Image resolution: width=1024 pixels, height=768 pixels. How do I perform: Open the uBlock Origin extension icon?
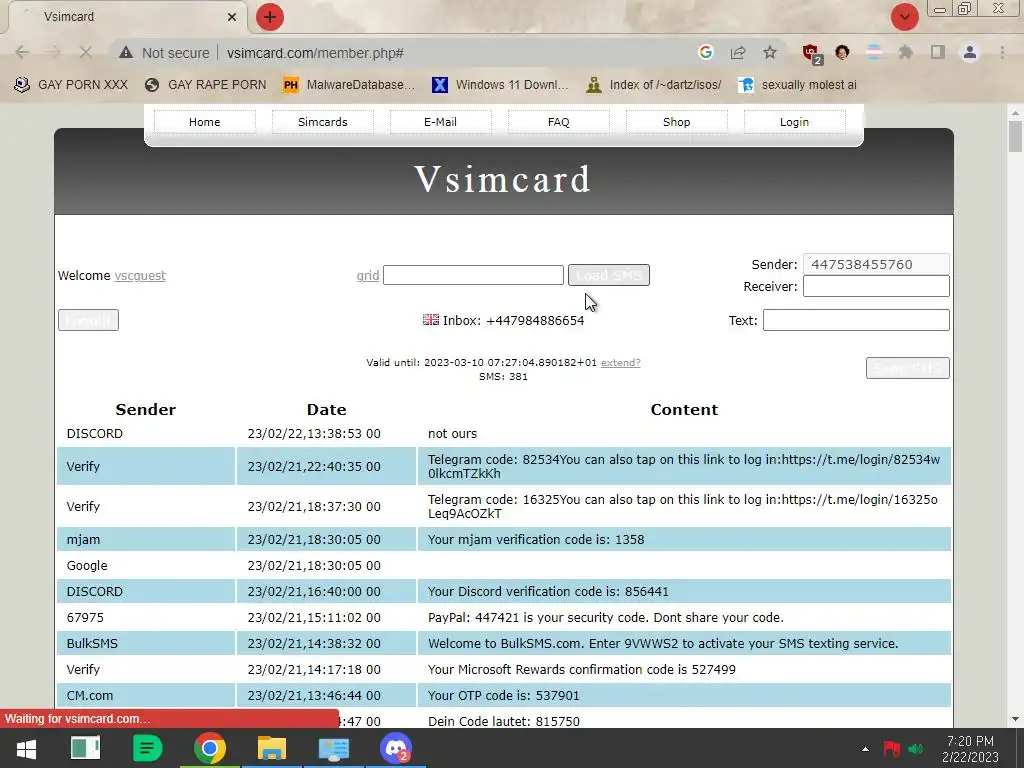[811, 53]
